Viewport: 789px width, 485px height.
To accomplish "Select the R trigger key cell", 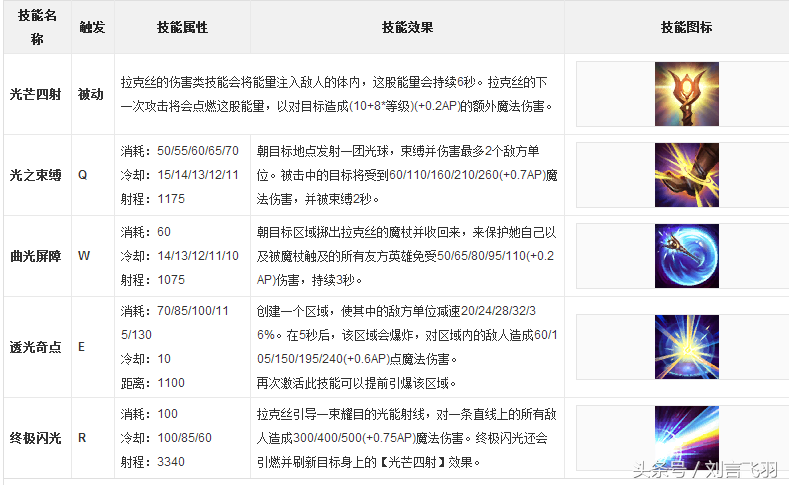I will [83, 438].
